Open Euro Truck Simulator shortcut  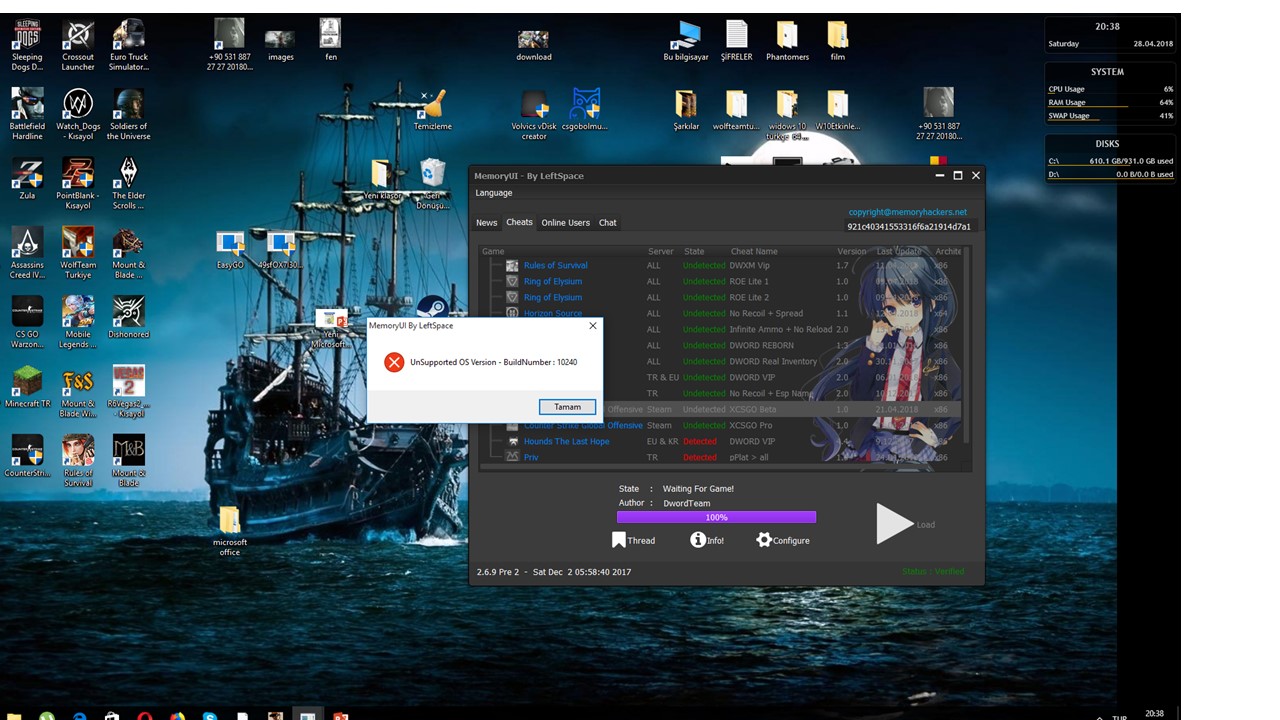129,45
